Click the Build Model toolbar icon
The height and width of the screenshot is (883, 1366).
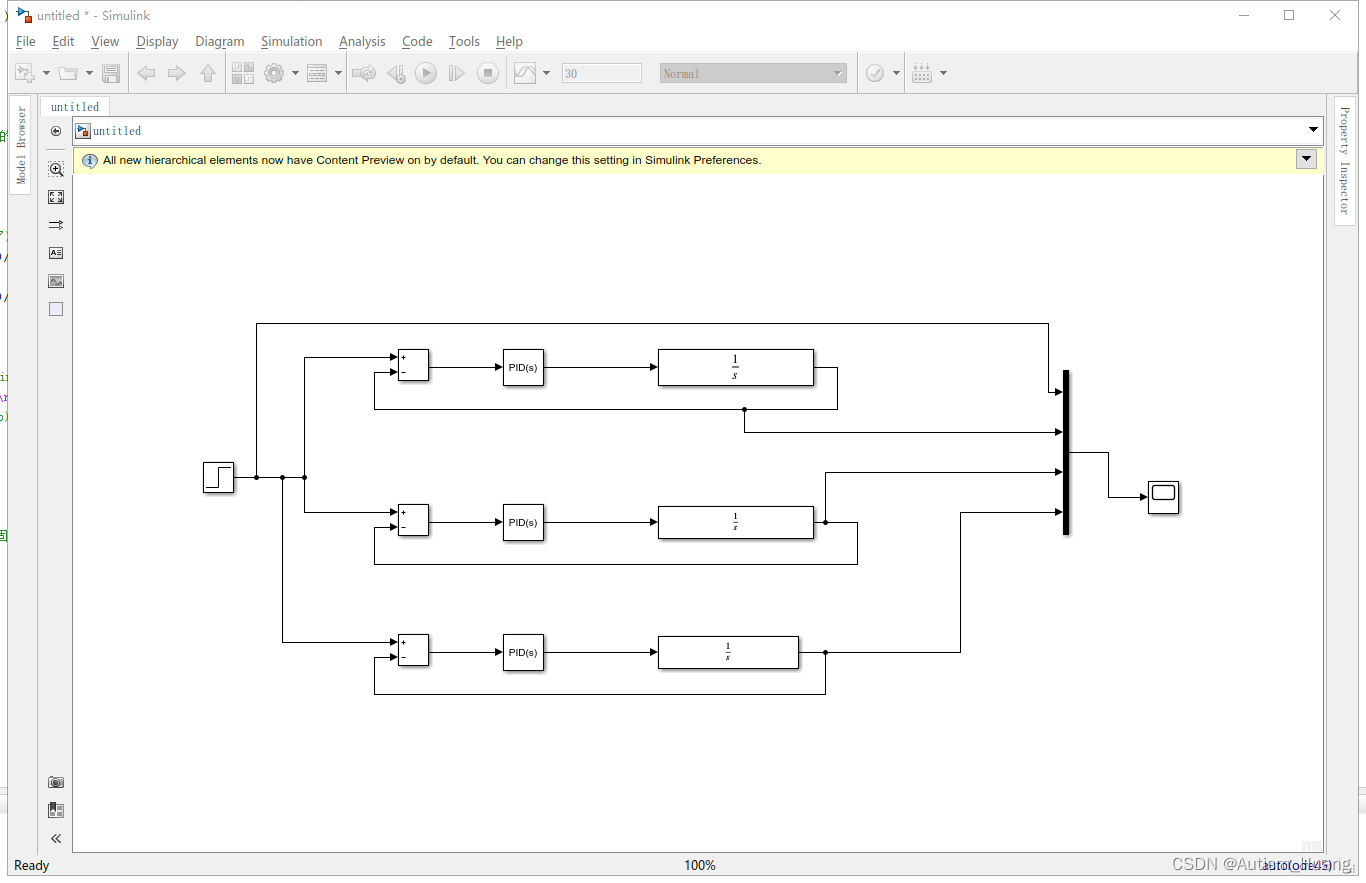coord(922,73)
